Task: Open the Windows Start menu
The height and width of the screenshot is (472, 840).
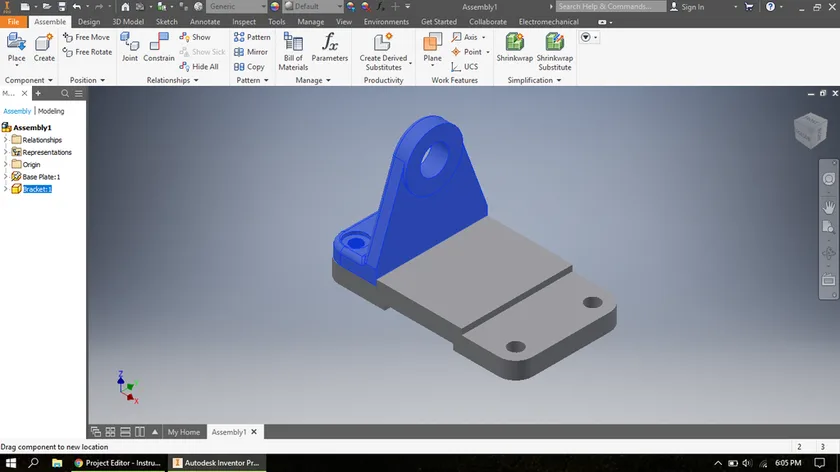Action: pos(11,463)
